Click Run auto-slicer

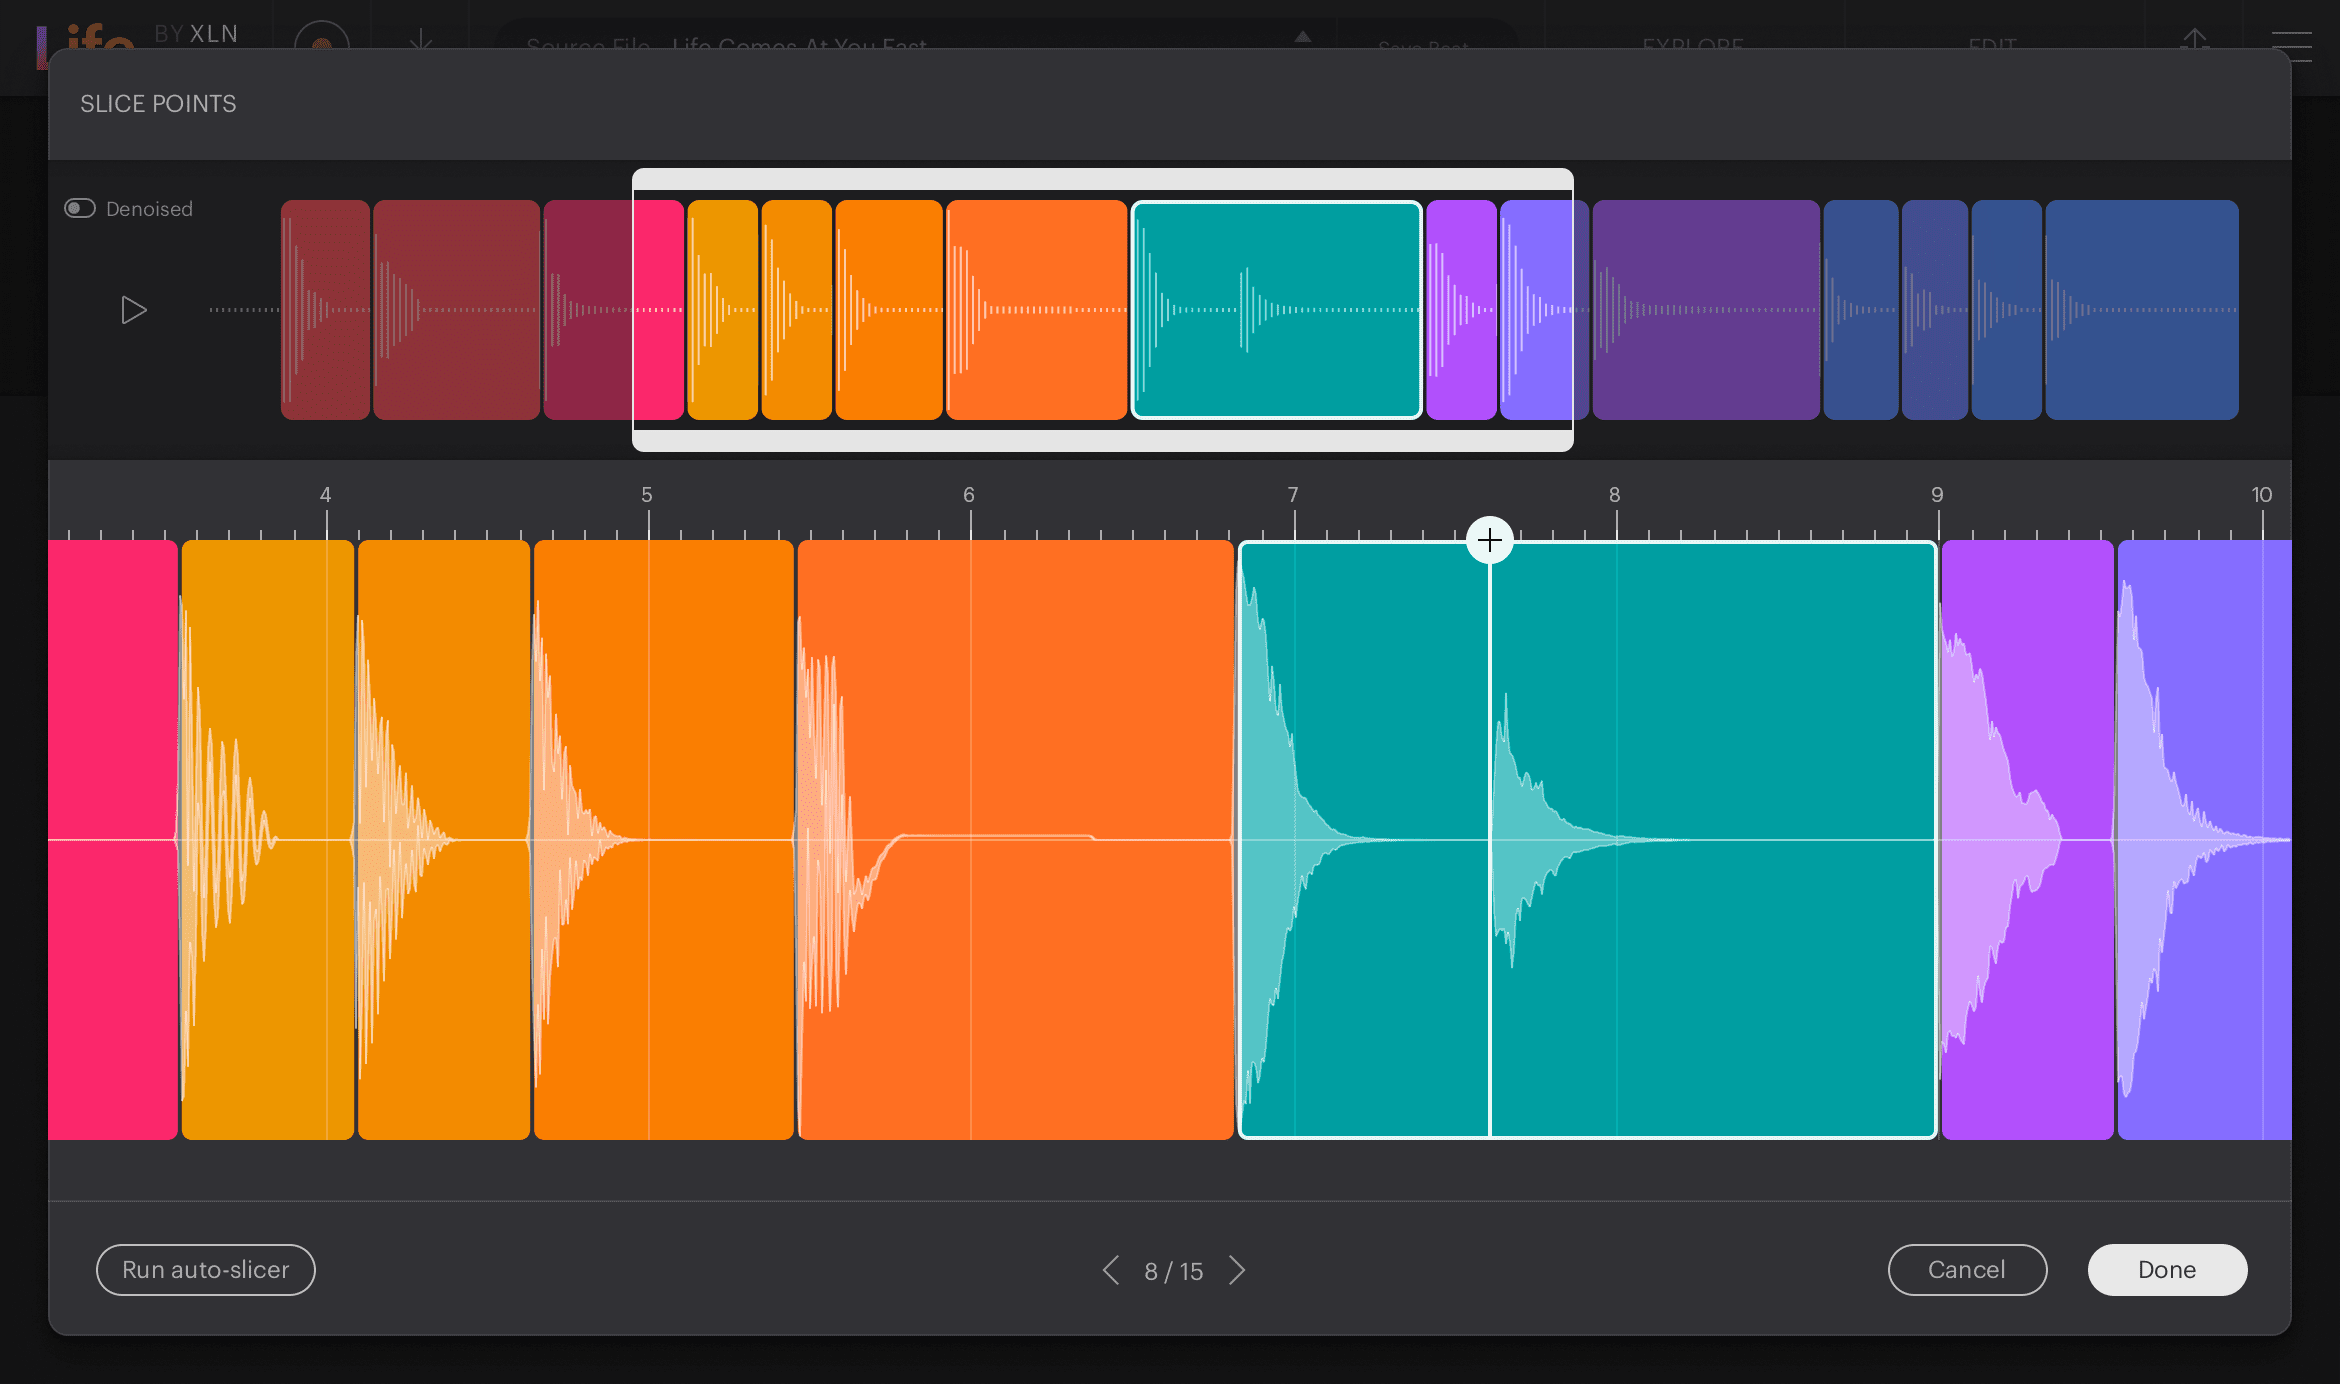tap(204, 1269)
